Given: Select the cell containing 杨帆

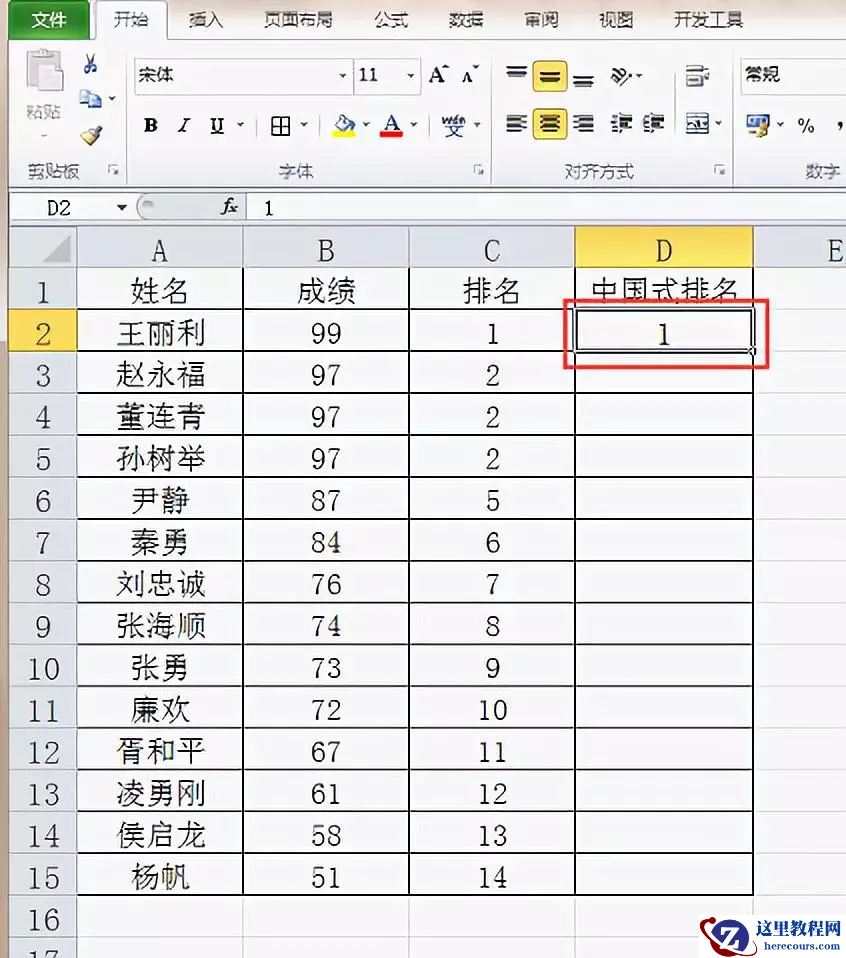Looking at the screenshot, I should (x=160, y=877).
